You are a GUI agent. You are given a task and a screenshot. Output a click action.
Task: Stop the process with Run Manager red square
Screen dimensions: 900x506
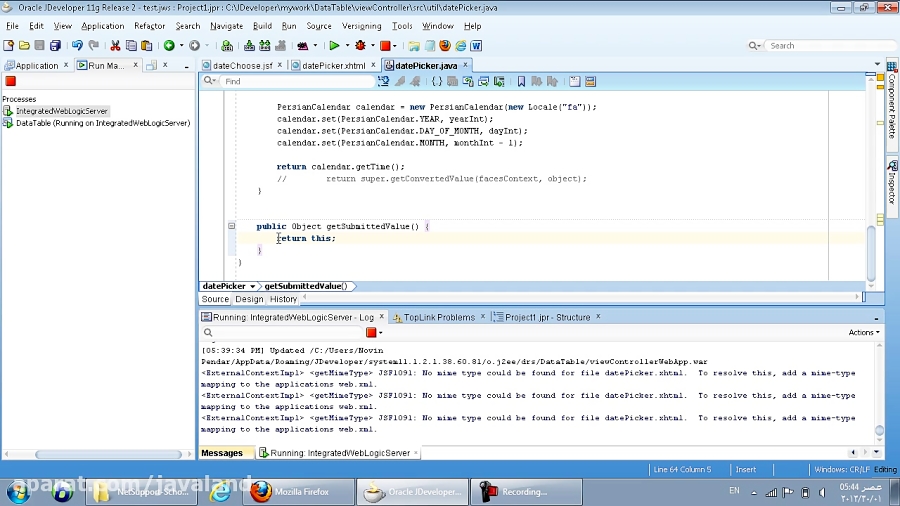click(11, 81)
